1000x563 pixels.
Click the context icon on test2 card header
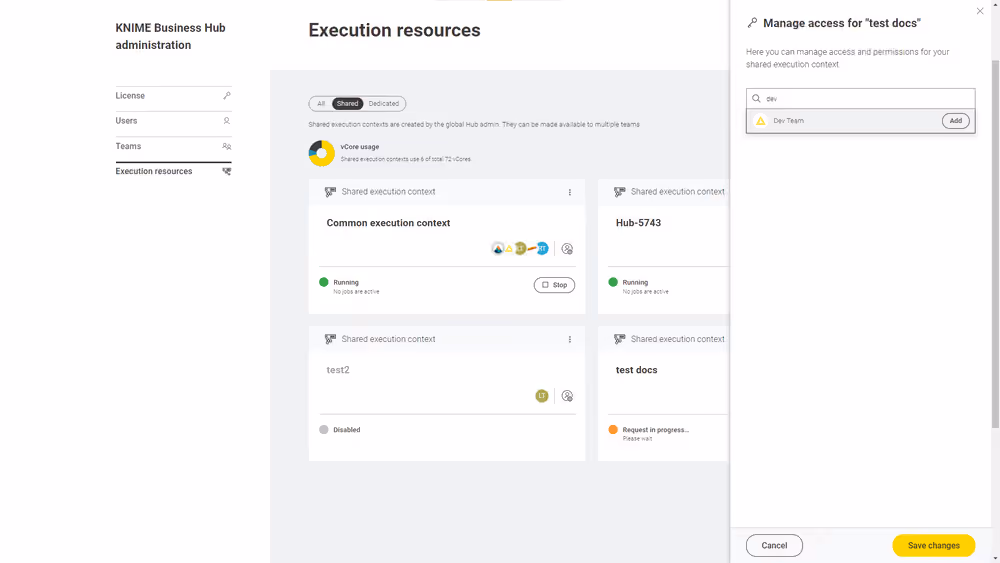[330, 339]
